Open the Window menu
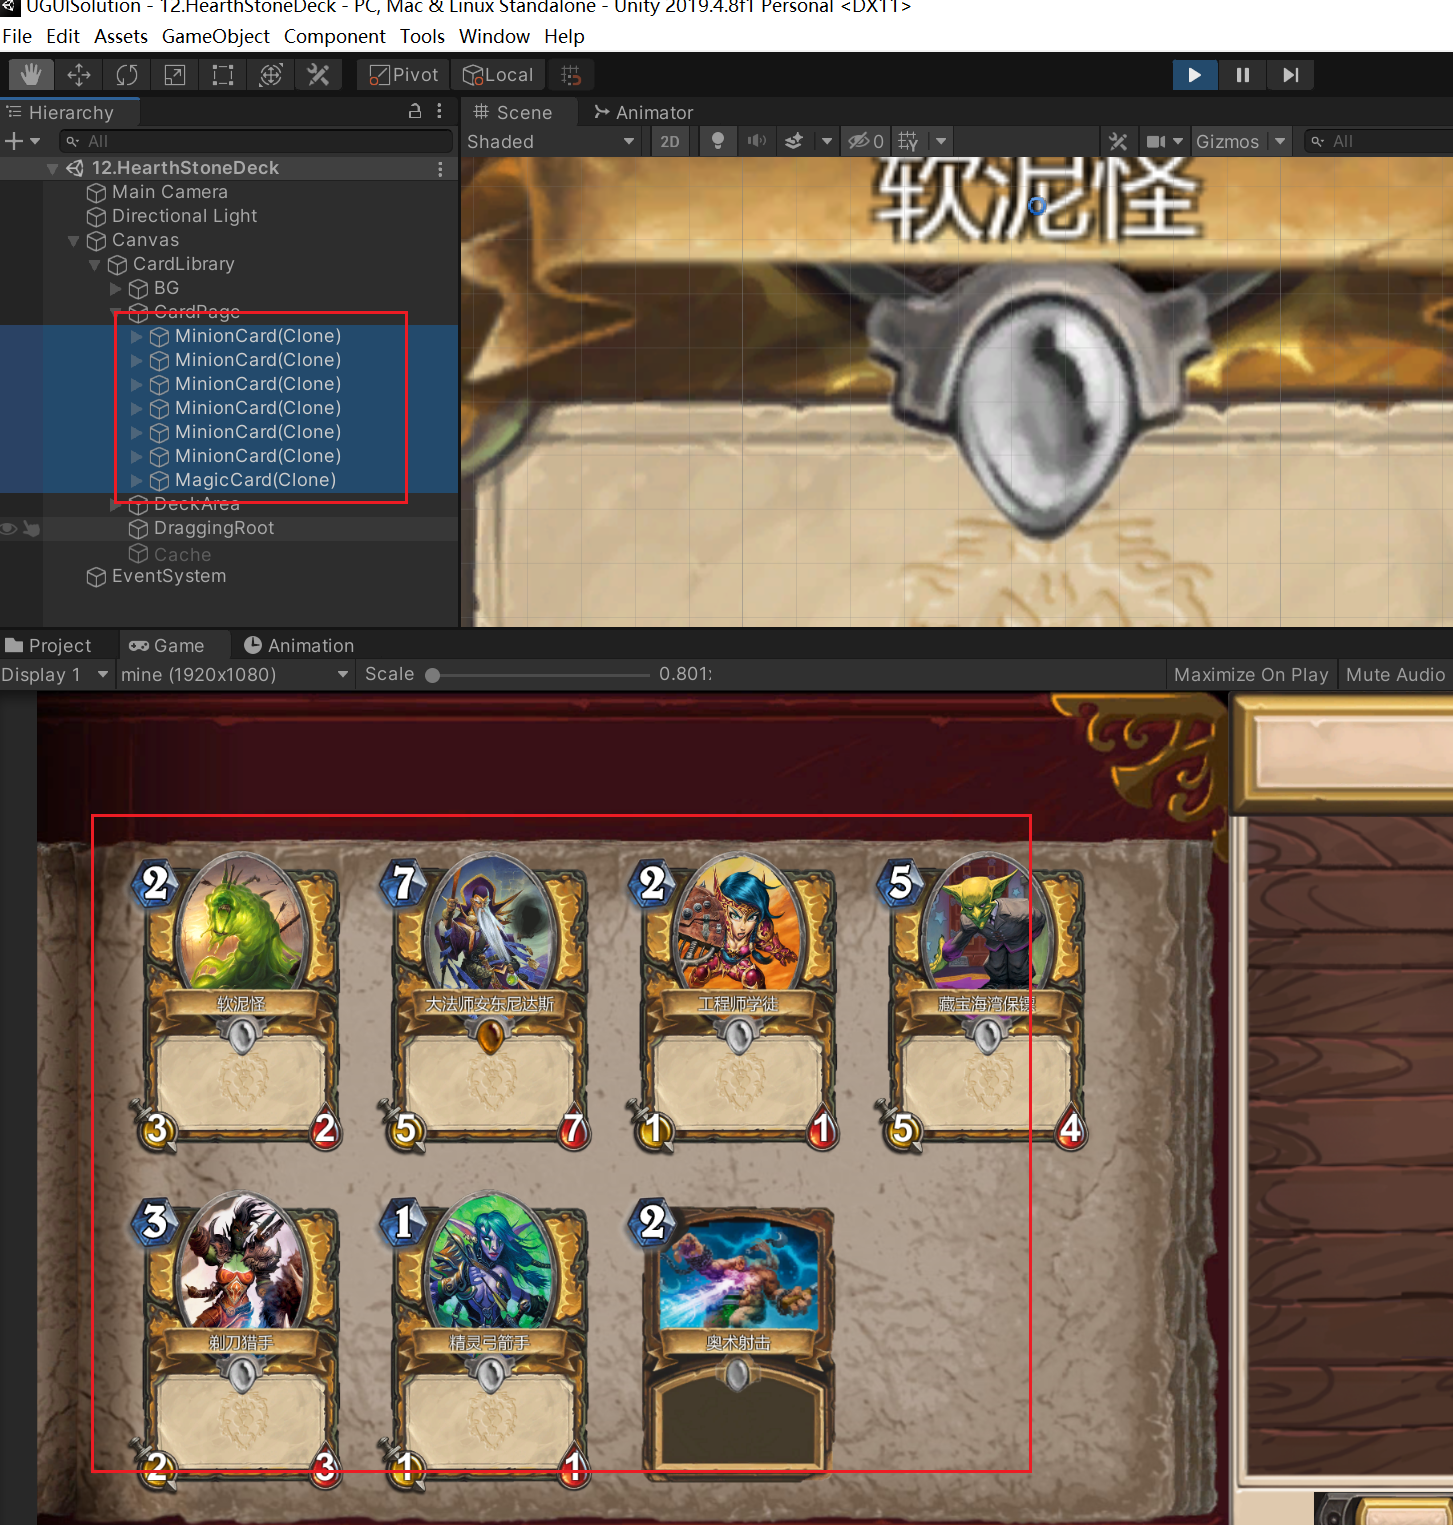1453x1525 pixels. [x=494, y=36]
